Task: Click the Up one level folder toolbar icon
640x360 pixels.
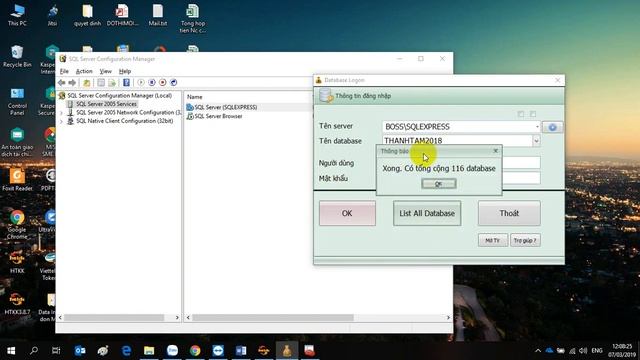Action: pos(87,82)
